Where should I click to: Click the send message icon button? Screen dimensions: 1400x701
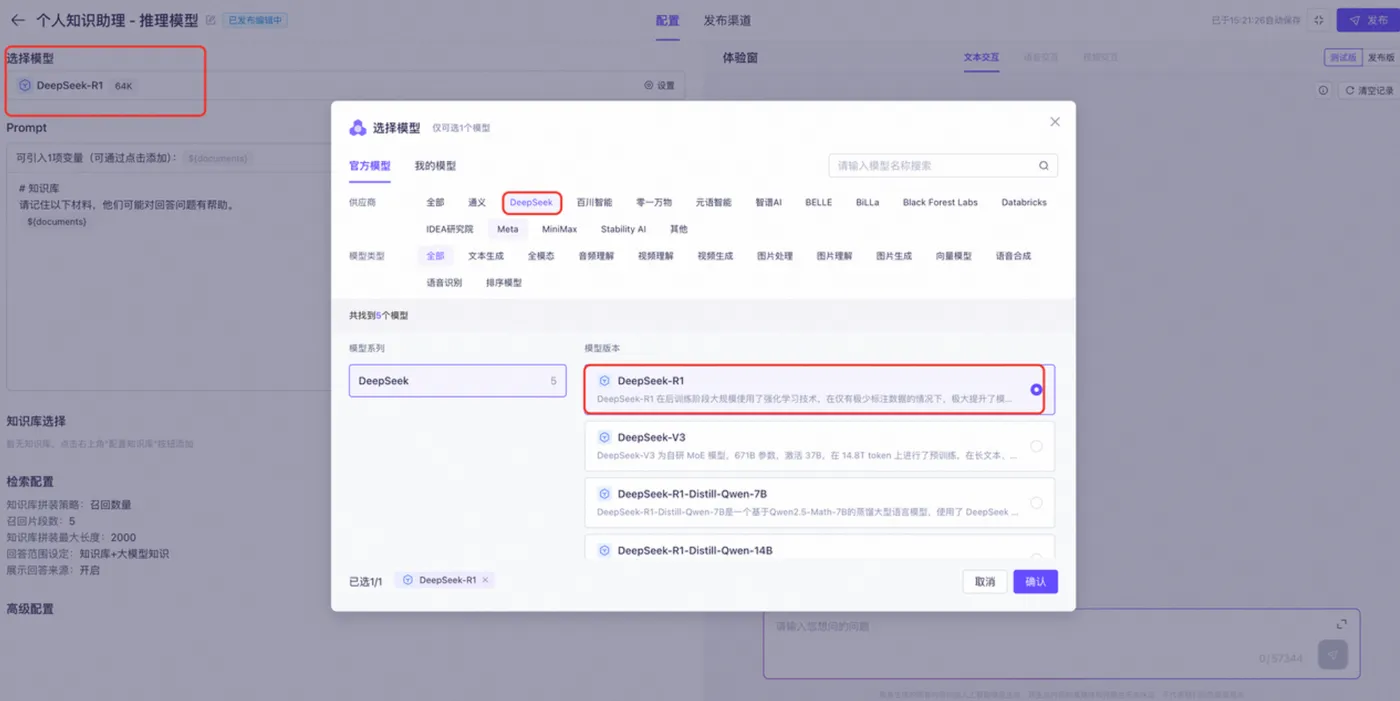pyautogui.click(x=1332, y=655)
